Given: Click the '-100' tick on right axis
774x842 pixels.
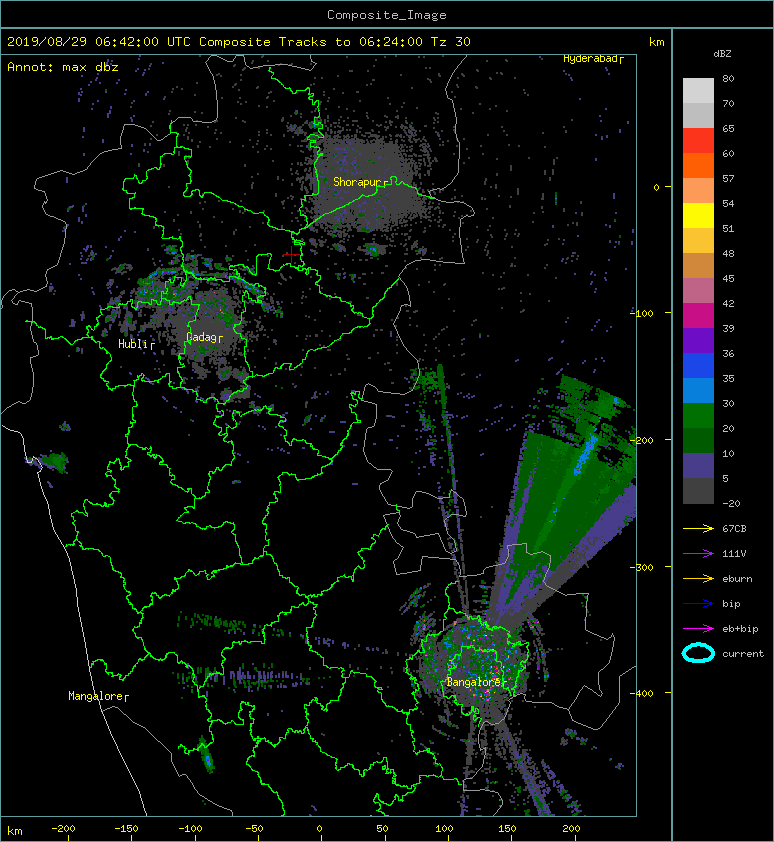Looking at the screenshot, I should click(x=642, y=313).
